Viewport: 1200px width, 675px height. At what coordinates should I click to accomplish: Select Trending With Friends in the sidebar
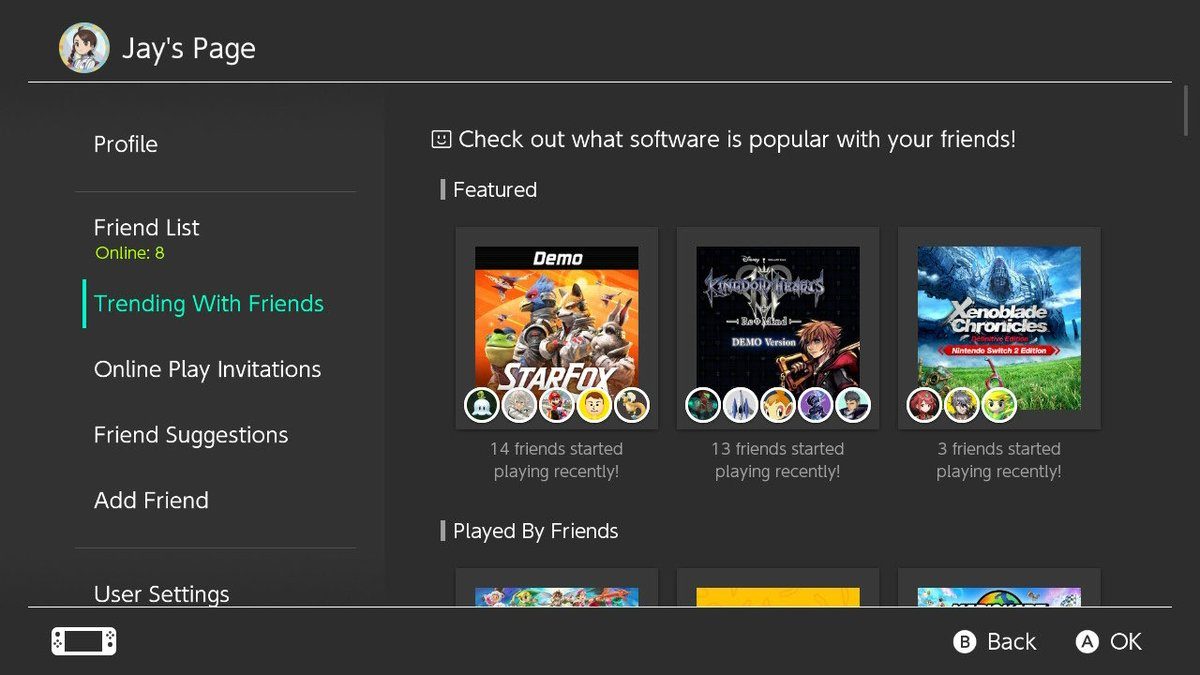tap(209, 303)
